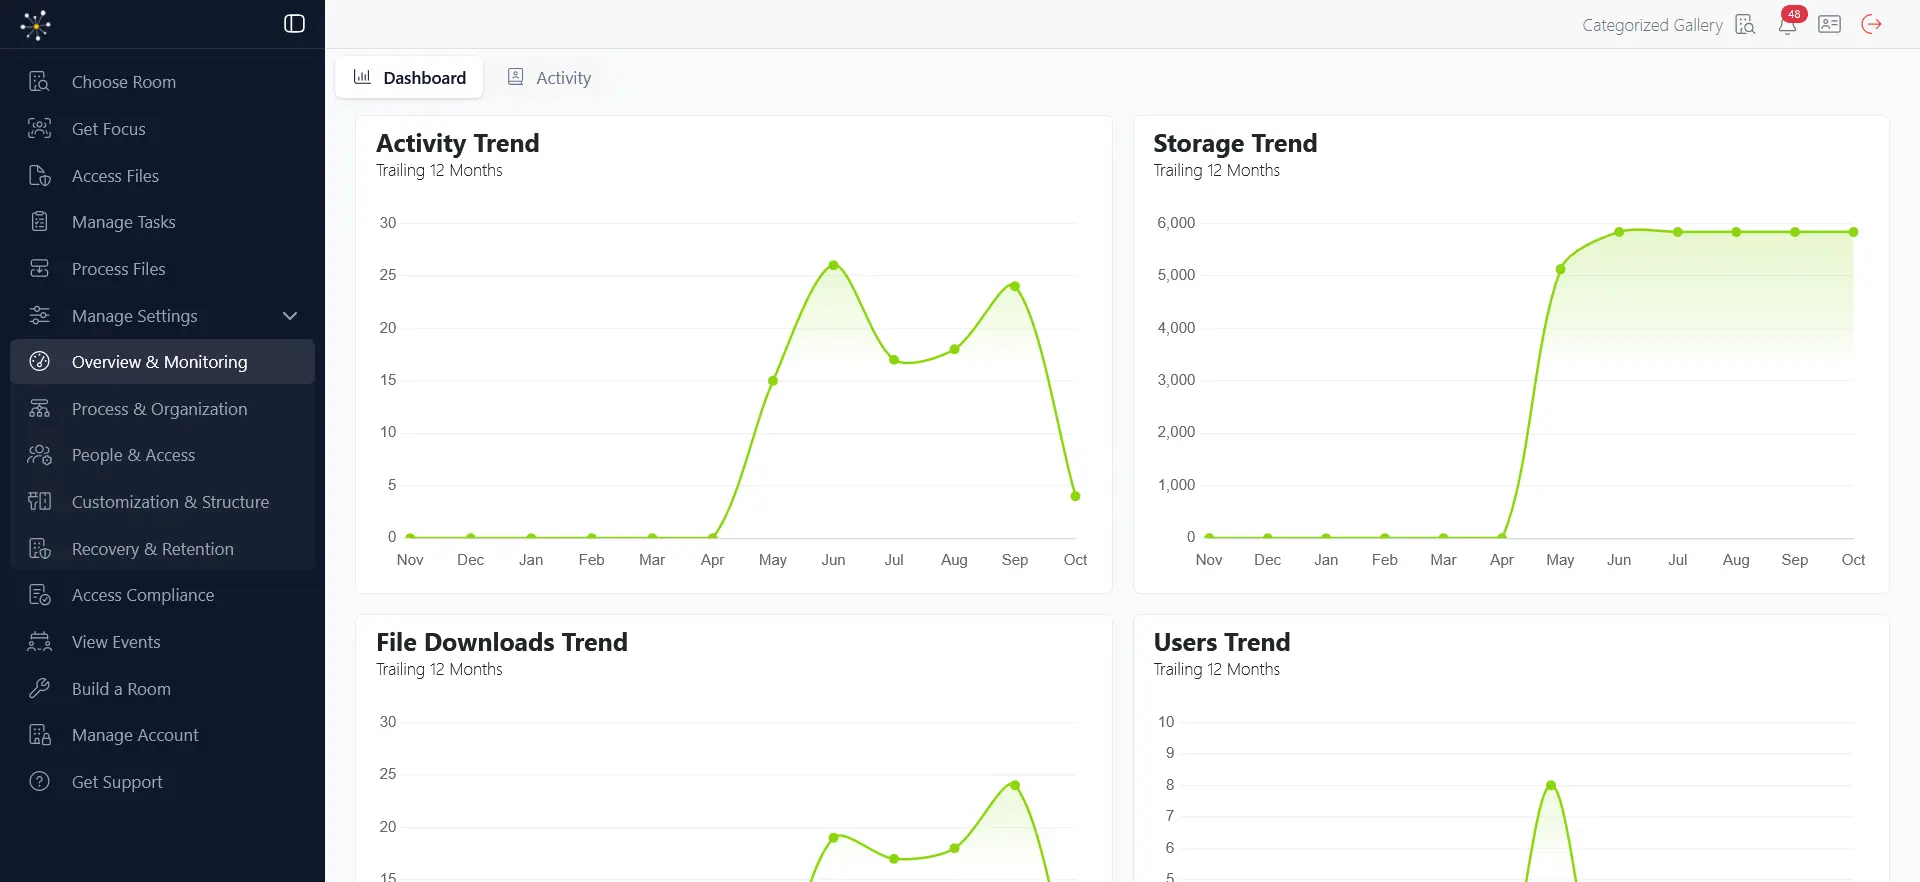Click the room search icon beside Categorized Gallery
This screenshot has height=882, width=1920.
coord(1745,25)
